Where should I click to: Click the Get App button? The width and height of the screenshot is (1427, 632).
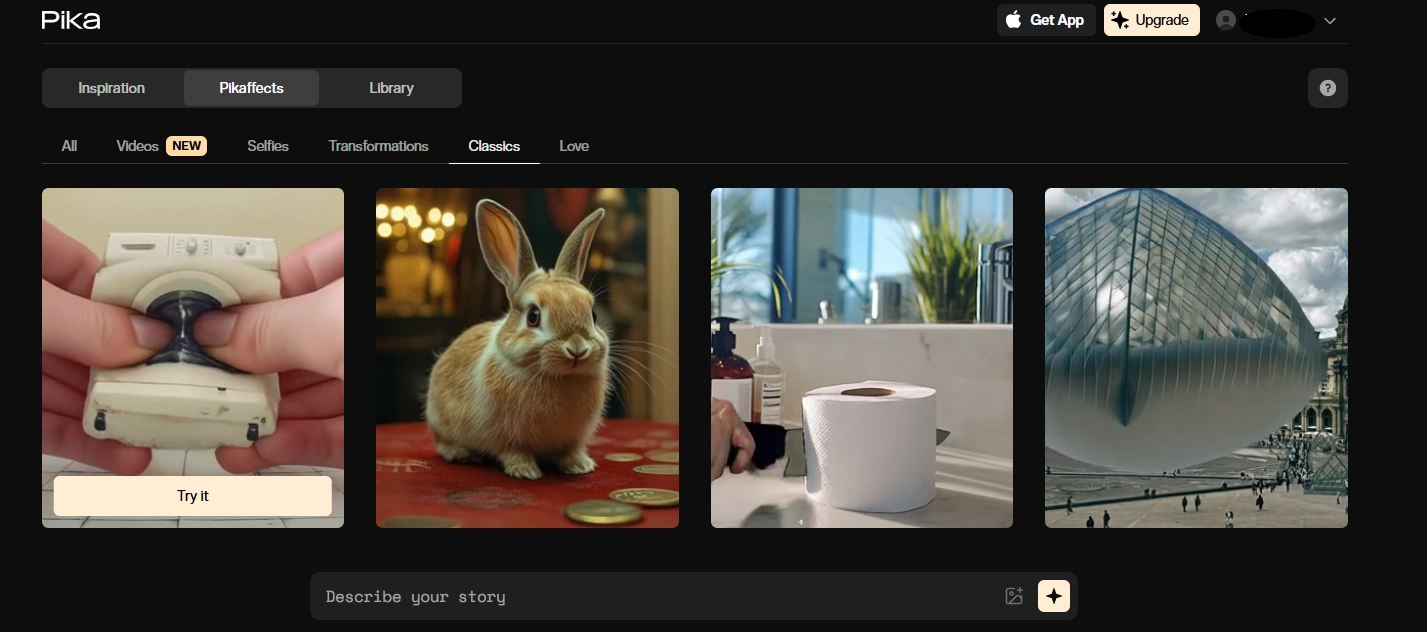pyautogui.click(x=1046, y=20)
